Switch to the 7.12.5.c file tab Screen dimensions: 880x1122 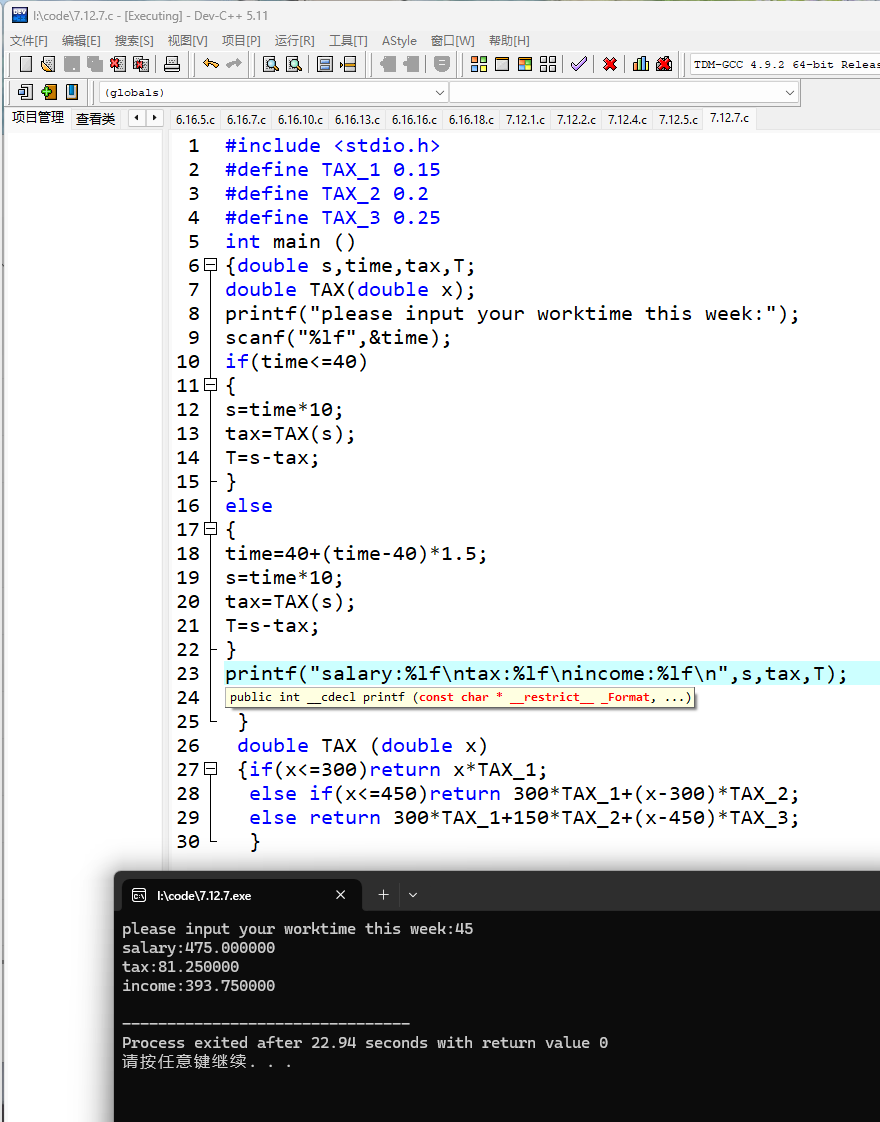678,119
